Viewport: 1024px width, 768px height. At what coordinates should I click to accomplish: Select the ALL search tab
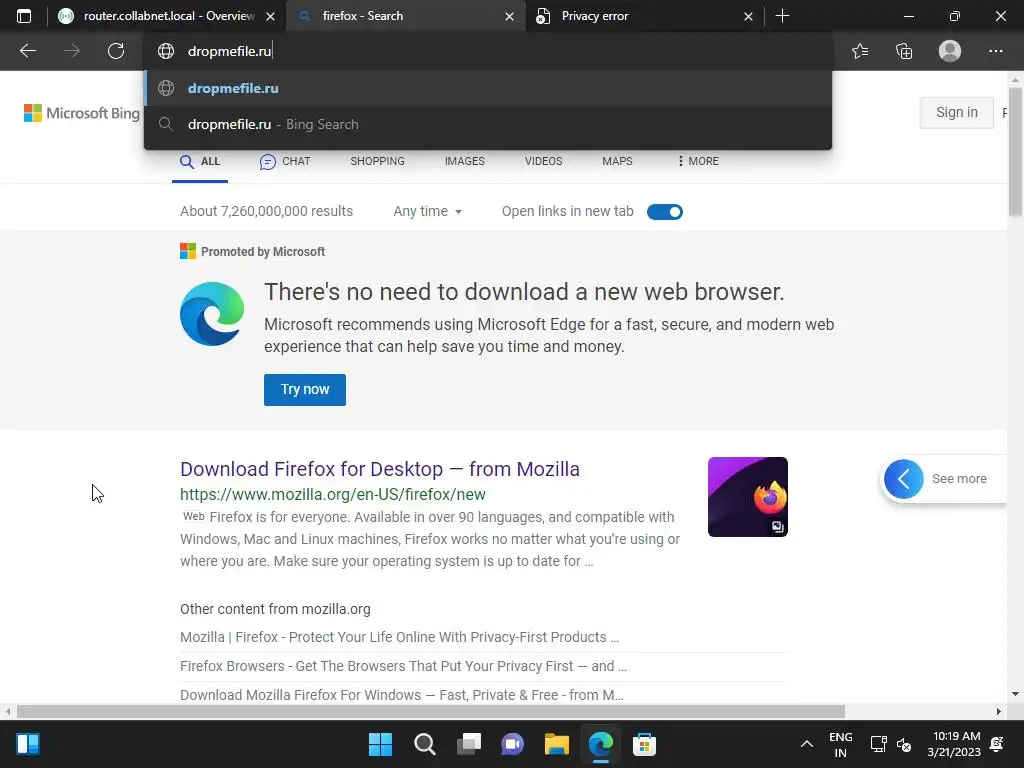pos(200,161)
